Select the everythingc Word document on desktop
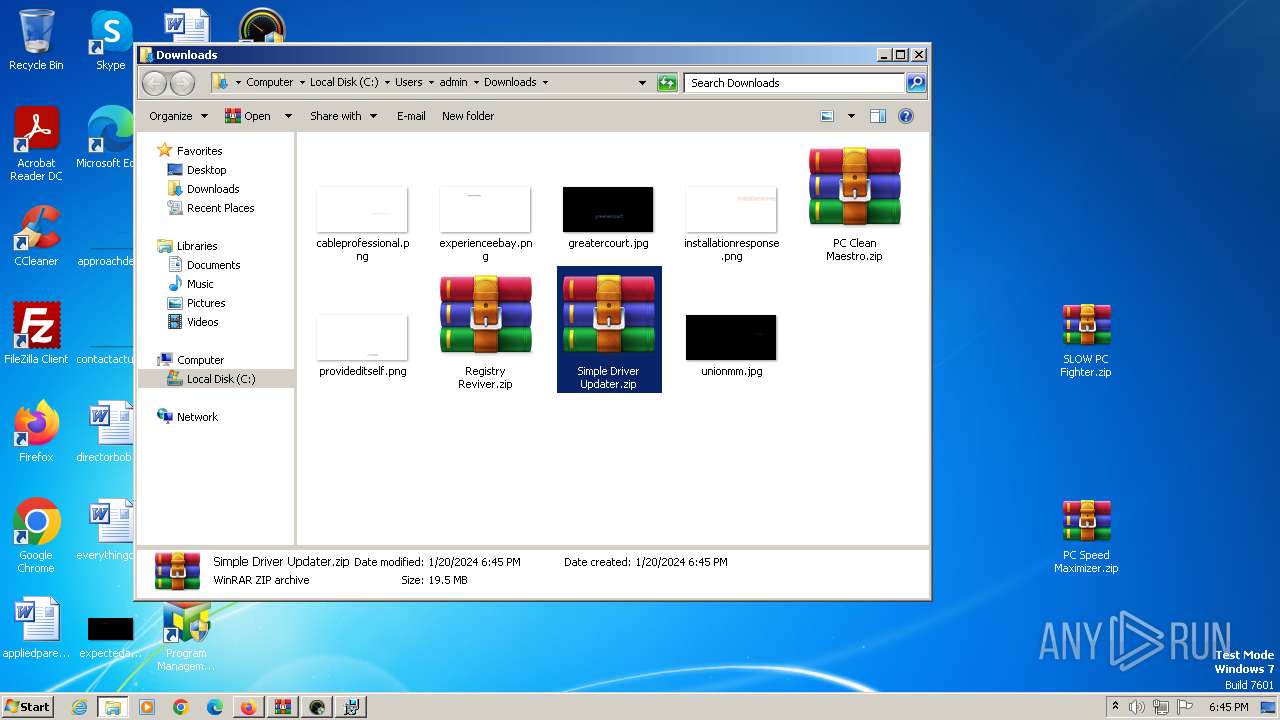This screenshot has height=720, width=1280. click(x=108, y=530)
